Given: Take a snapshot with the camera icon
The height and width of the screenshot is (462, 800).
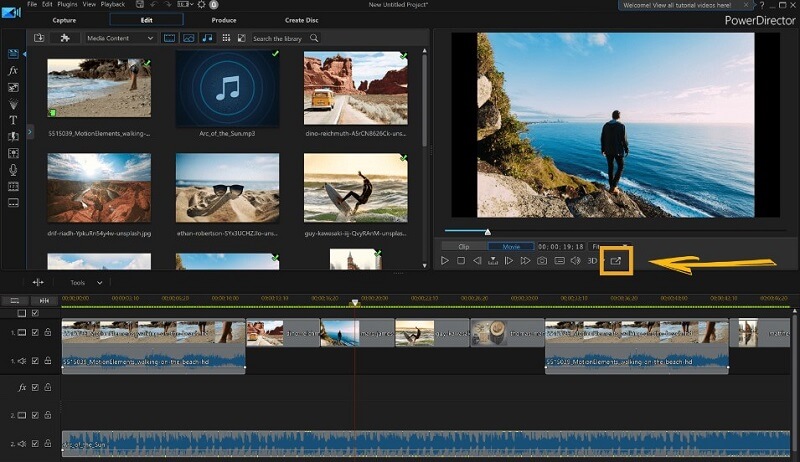Looking at the screenshot, I should [x=542, y=261].
